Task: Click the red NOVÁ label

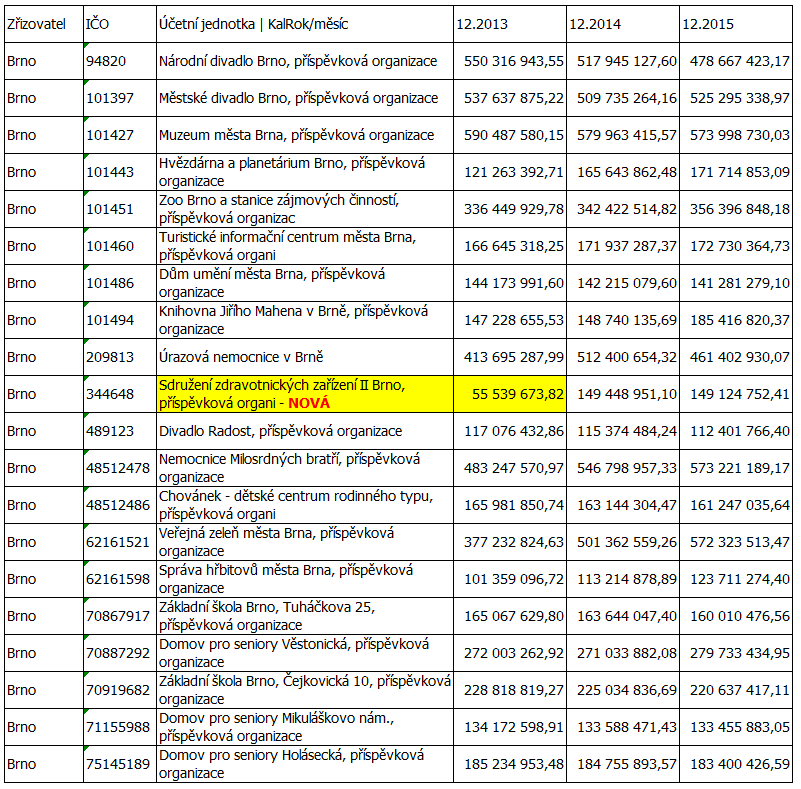Action: (x=309, y=403)
